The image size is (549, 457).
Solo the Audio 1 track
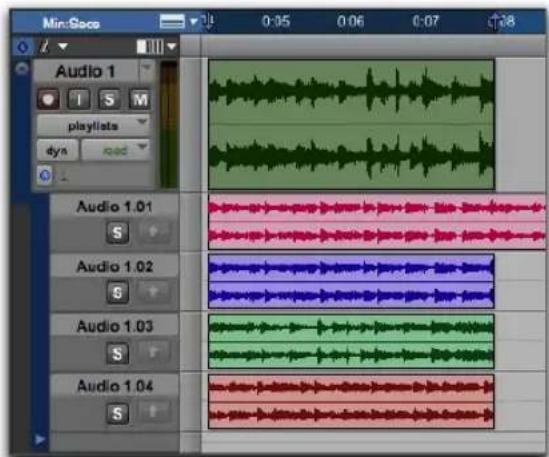109,99
